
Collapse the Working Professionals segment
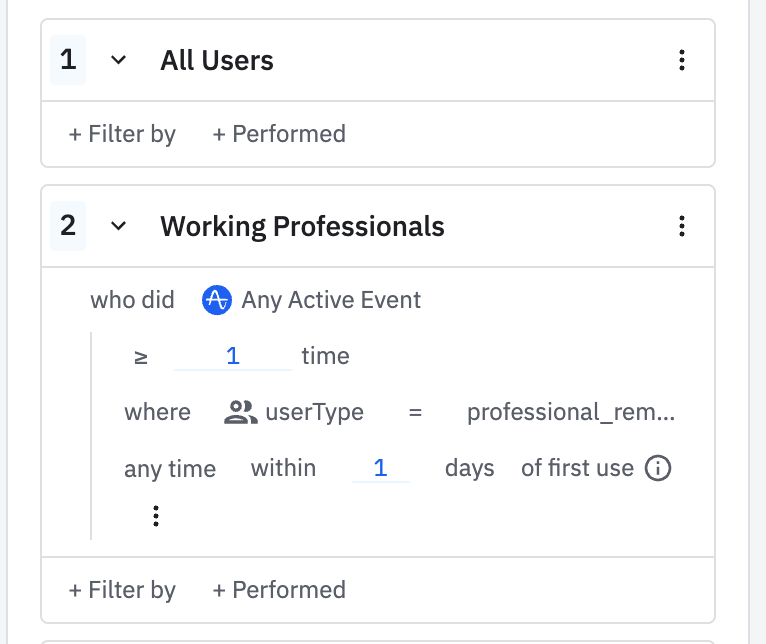(x=118, y=227)
